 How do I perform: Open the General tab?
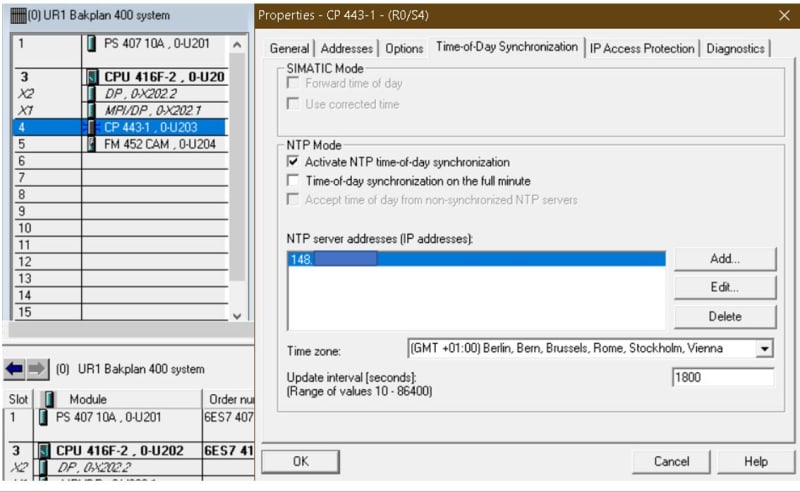coord(289,48)
